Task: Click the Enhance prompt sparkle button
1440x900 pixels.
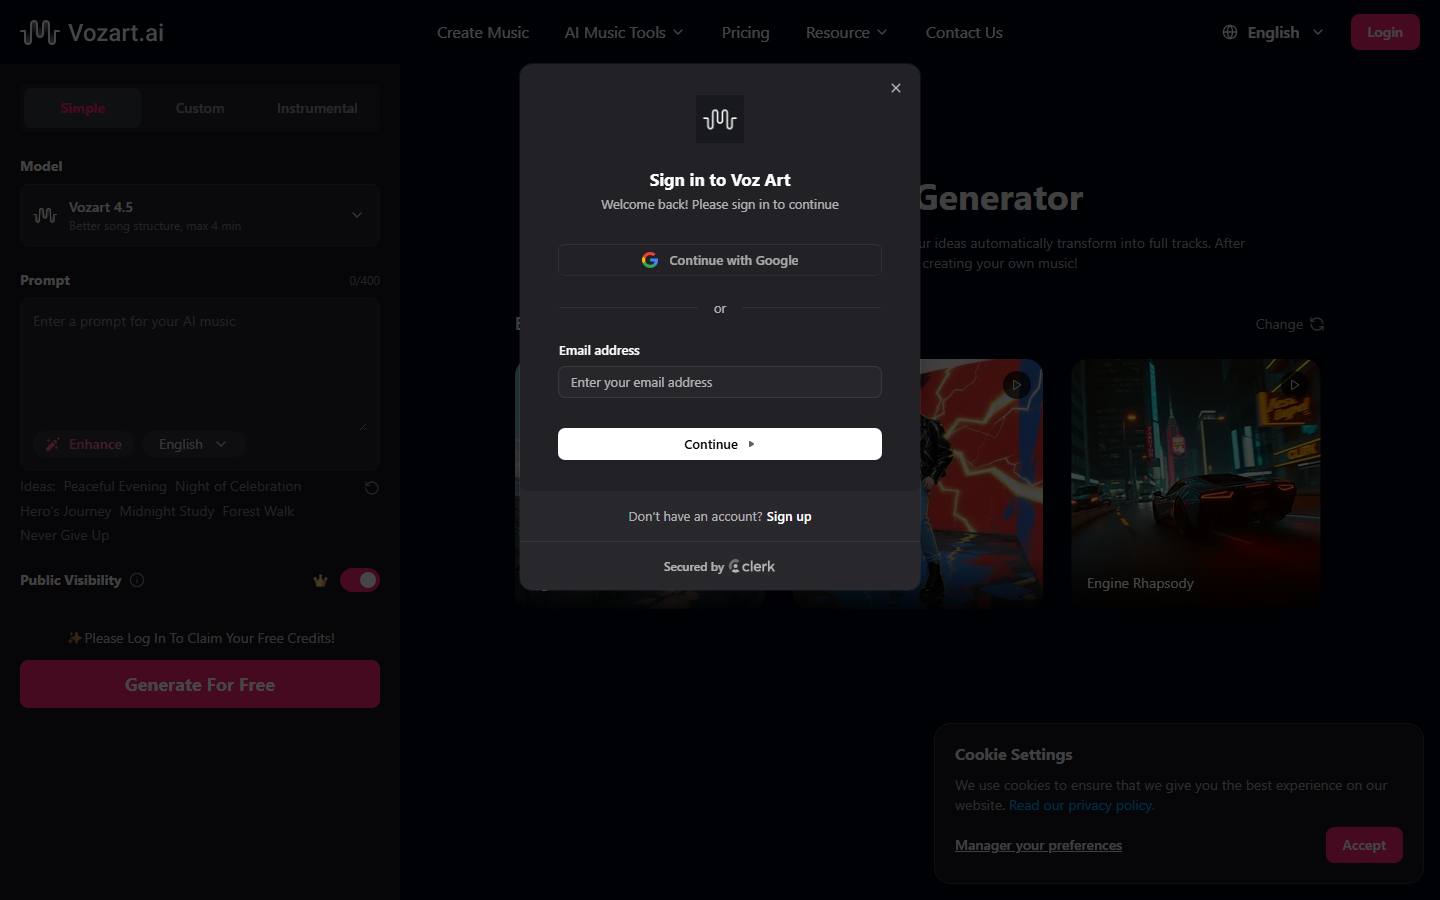Action: (x=83, y=444)
